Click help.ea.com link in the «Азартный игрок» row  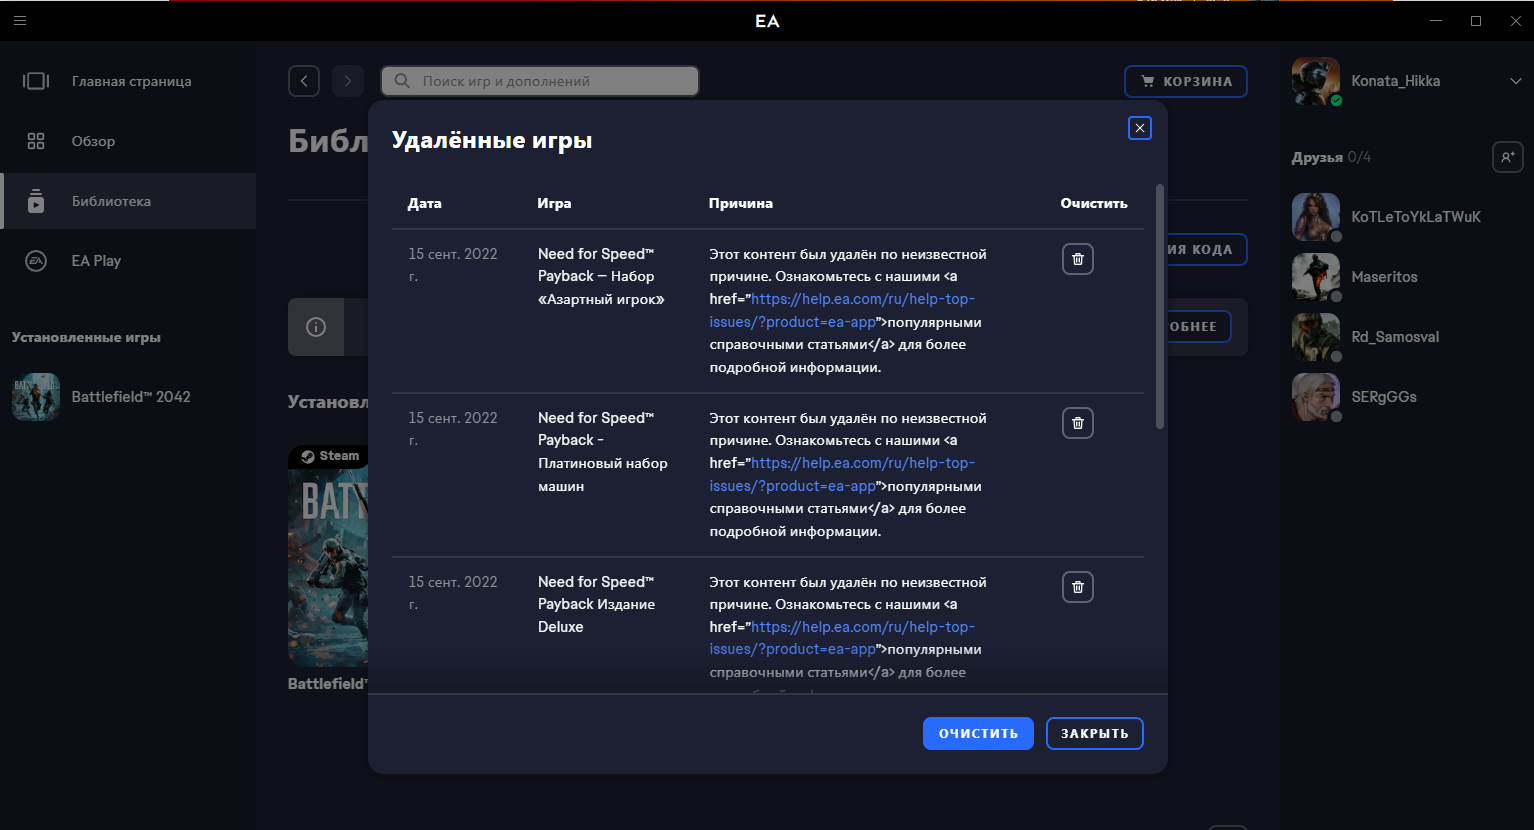pyautogui.click(x=842, y=310)
